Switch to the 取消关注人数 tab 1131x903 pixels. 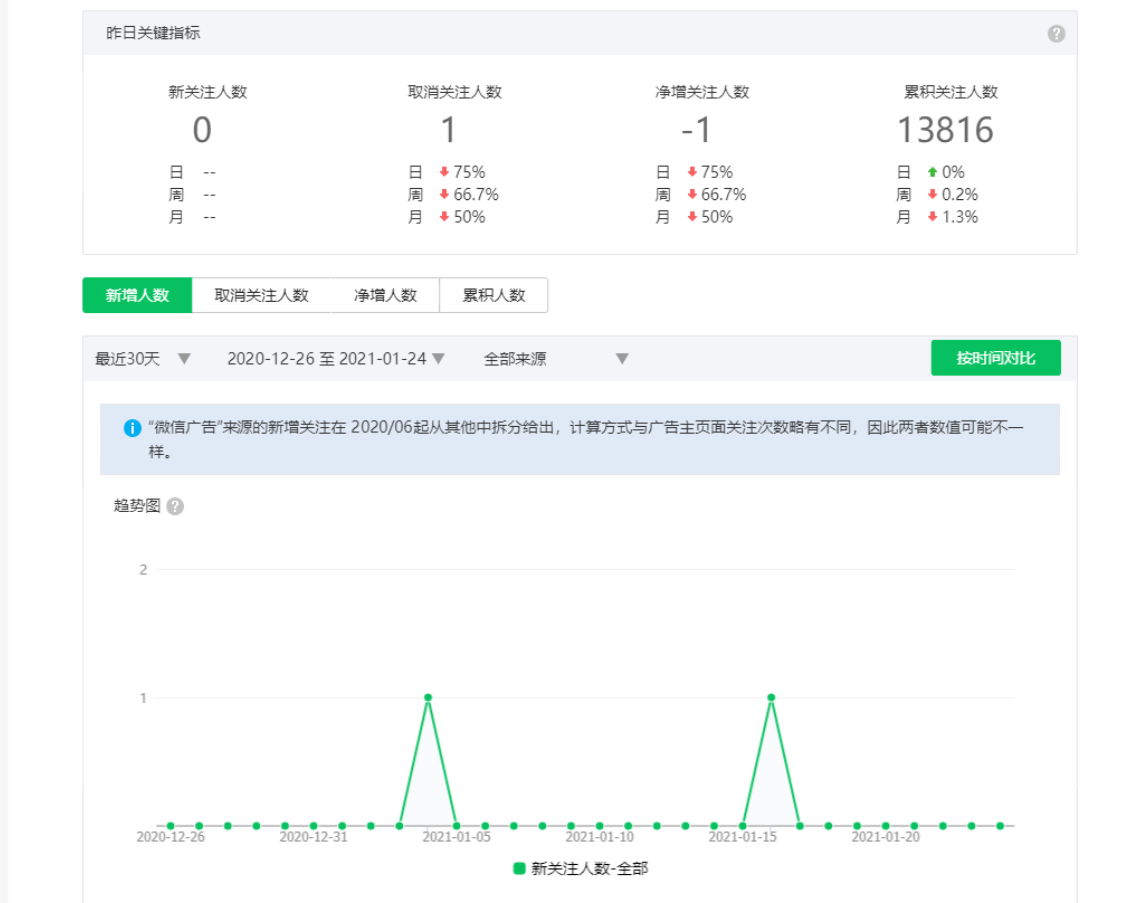point(261,295)
